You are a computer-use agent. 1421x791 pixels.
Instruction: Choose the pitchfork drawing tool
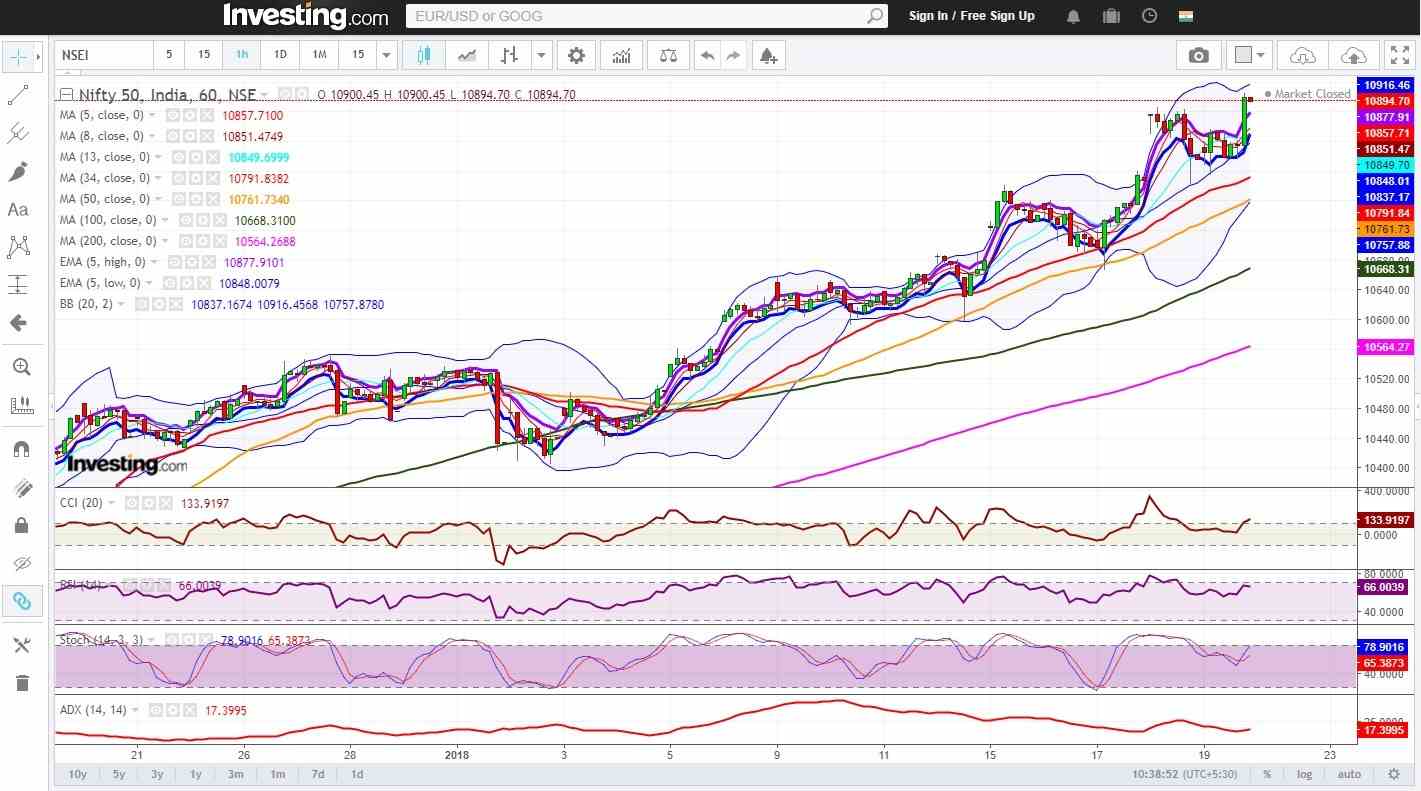(18, 133)
